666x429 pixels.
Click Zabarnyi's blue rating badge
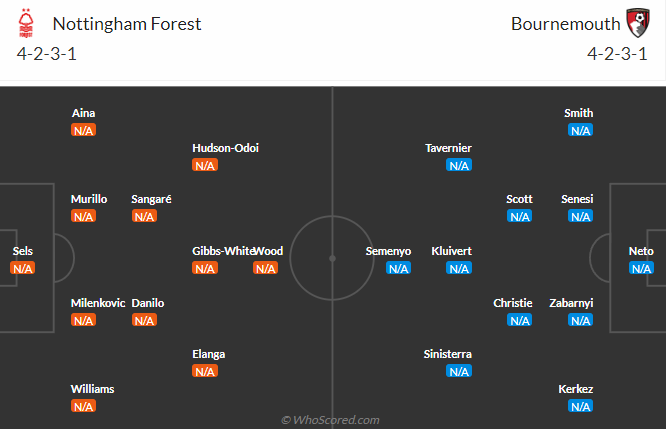click(x=580, y=320)
